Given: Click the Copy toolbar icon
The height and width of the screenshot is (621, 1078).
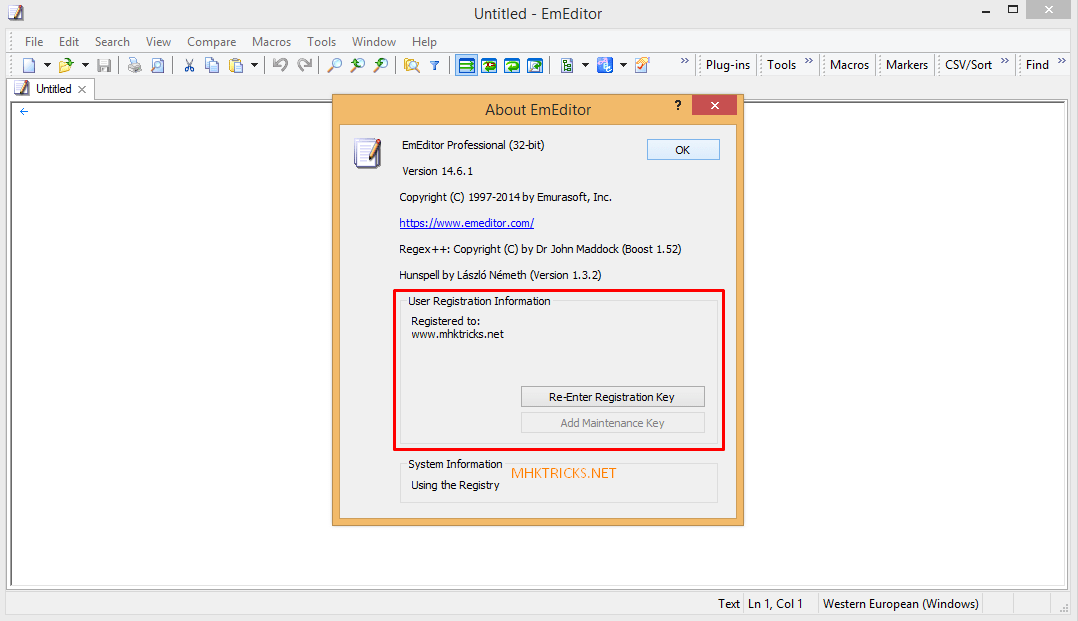Looking at the screenshot, I should click(212, 65).
